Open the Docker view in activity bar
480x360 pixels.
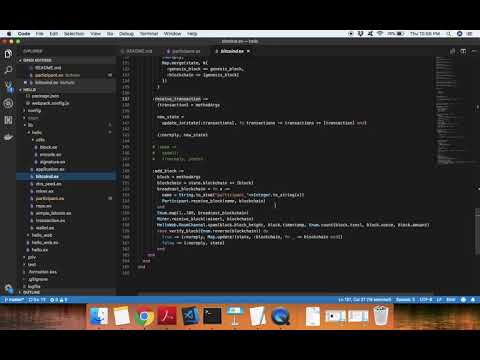click(8, 137)
